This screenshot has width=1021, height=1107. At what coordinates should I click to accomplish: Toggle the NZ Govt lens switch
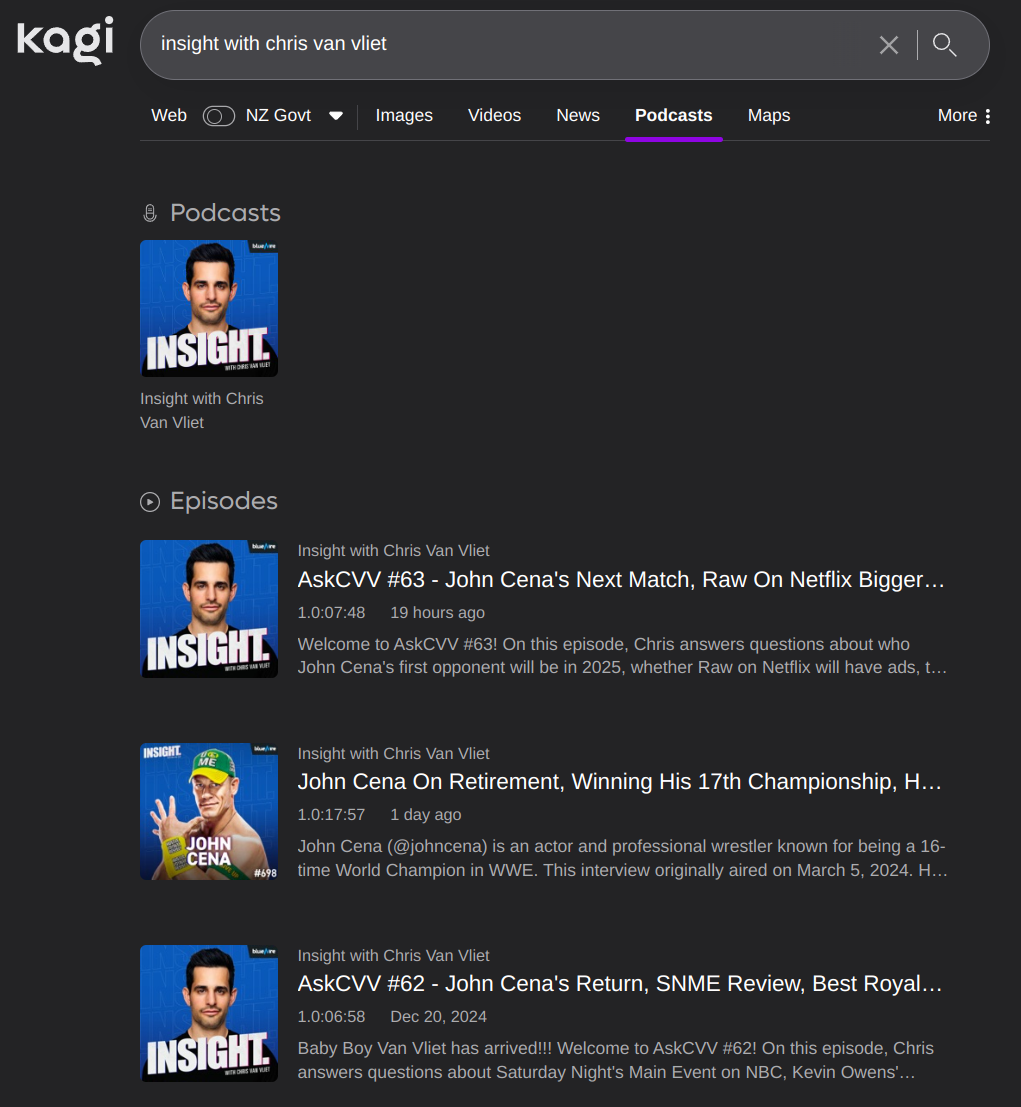click(x=218, y=116)
